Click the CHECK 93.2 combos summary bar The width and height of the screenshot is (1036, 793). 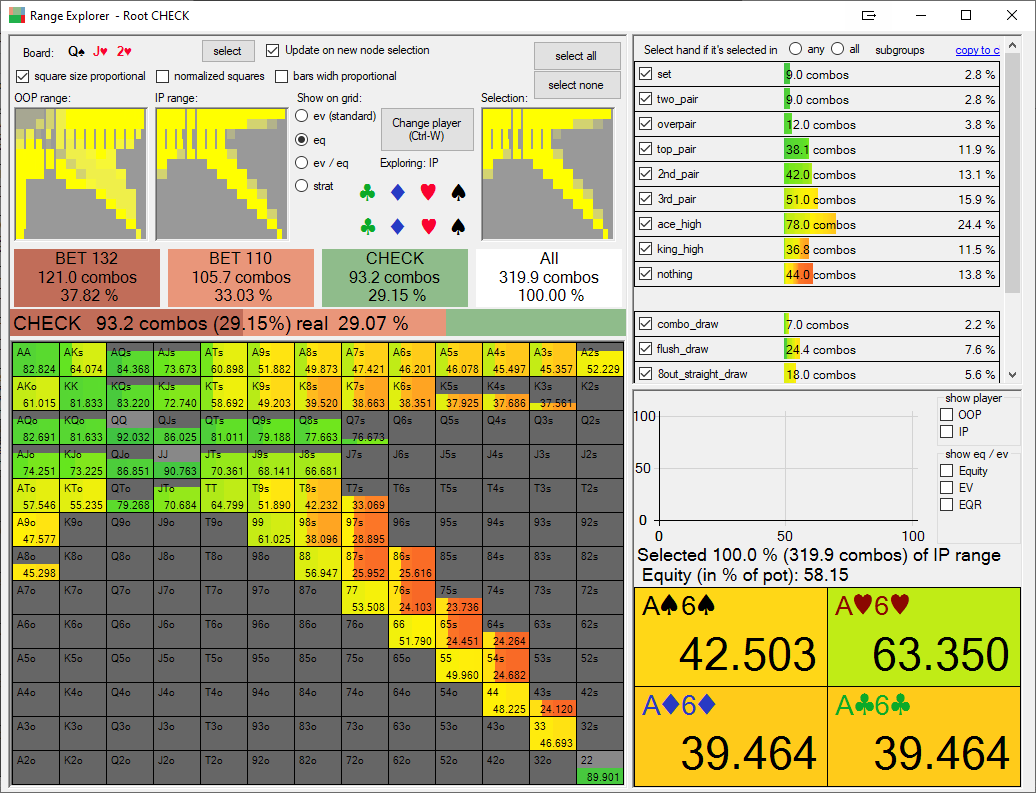coord(318,324)
